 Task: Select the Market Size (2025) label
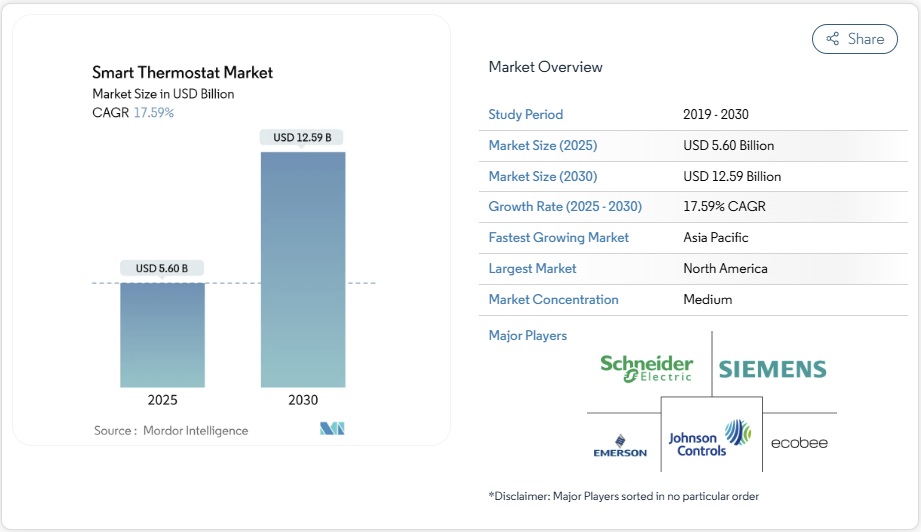(x=543, y=145)
